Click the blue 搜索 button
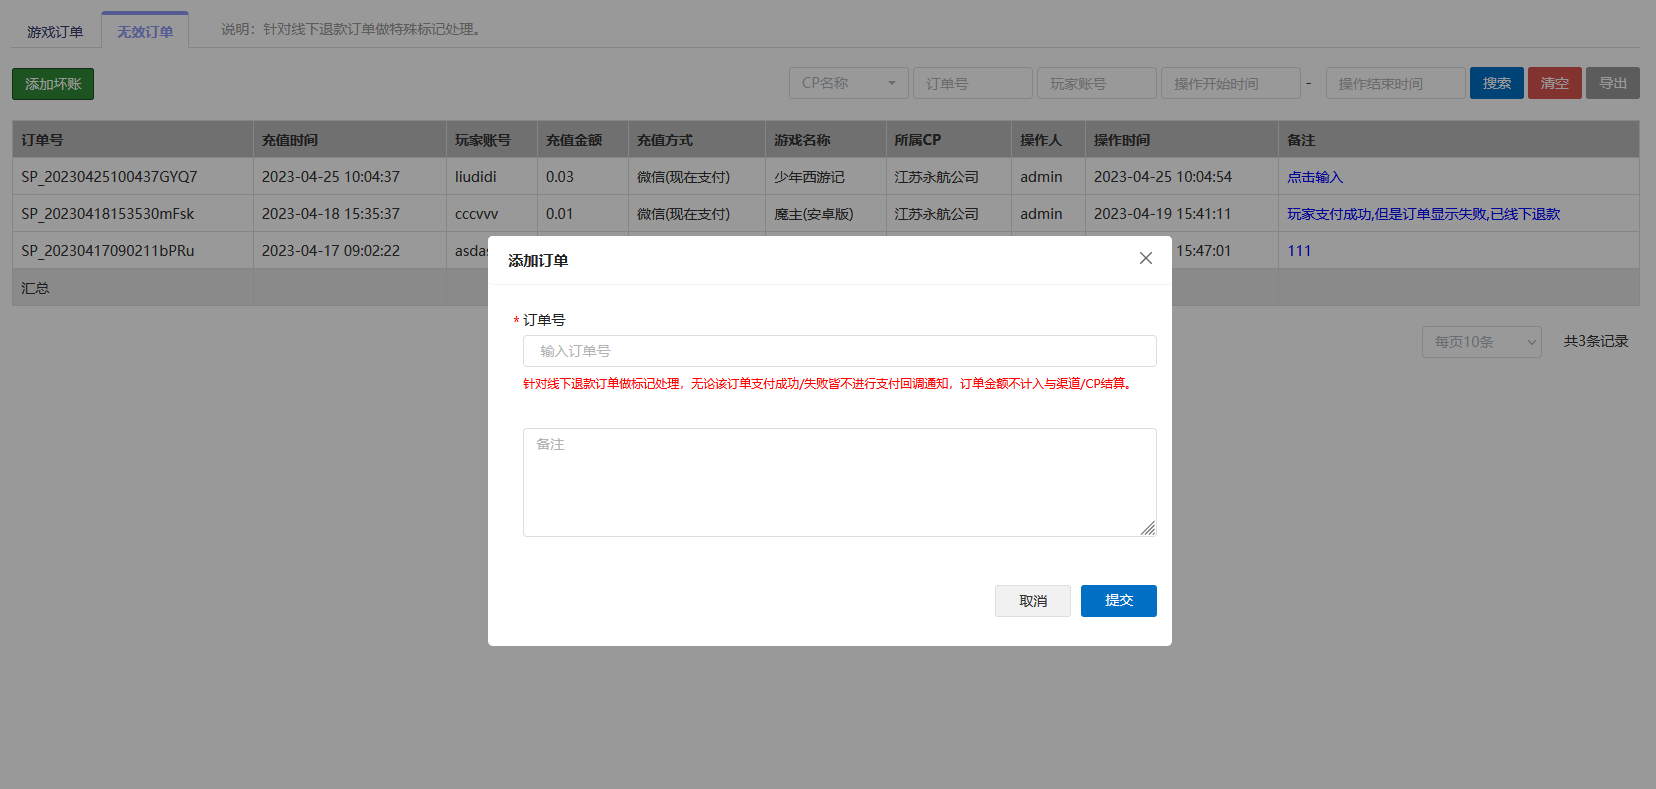This screenshot has height=789, width=1656. 1497,83
